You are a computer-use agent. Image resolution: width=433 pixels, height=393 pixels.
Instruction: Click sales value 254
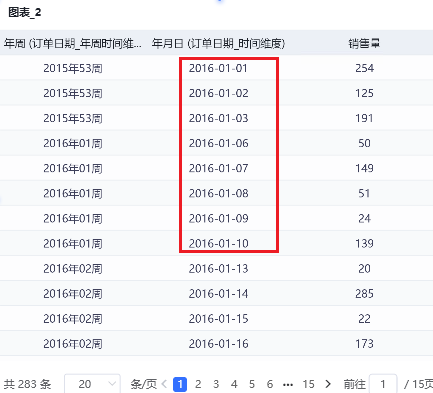[x=364, y=68]
